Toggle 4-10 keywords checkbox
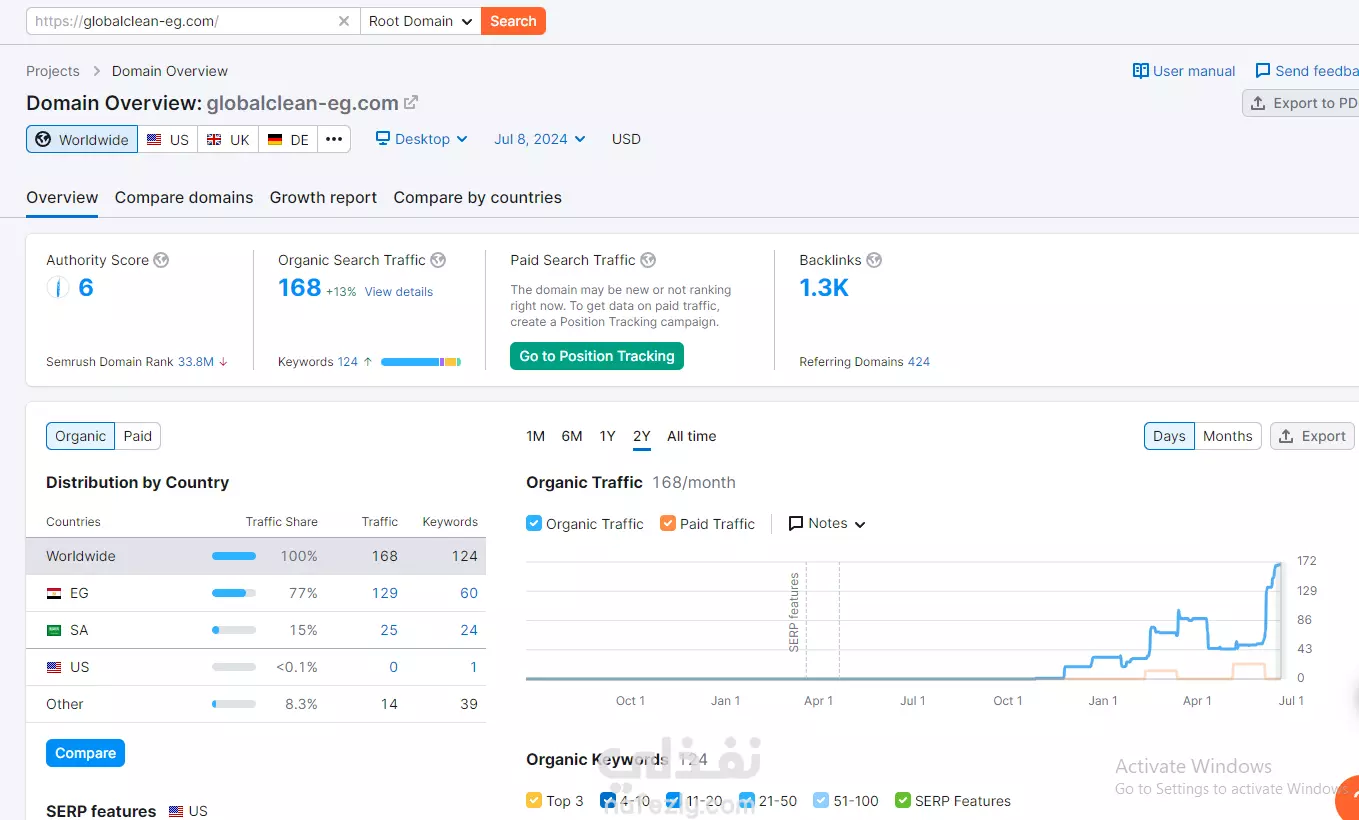Image resolution: width=1359 pixels, height=820 pixels. 608,800
